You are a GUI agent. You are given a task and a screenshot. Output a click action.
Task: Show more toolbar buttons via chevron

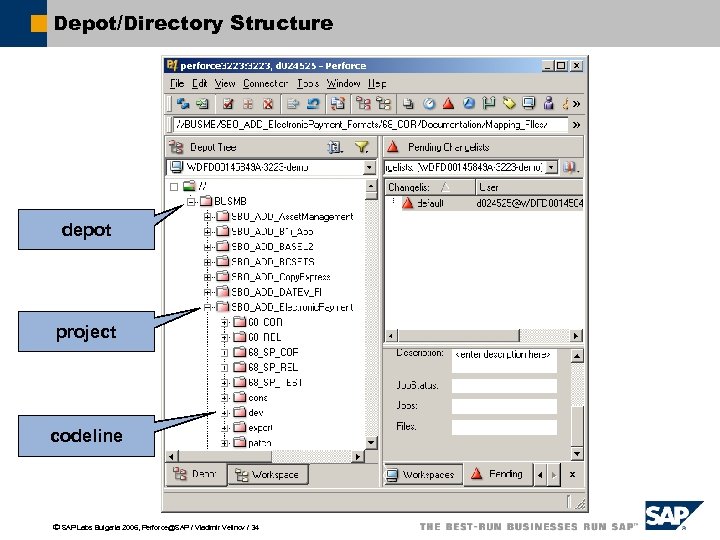(577, 104)
